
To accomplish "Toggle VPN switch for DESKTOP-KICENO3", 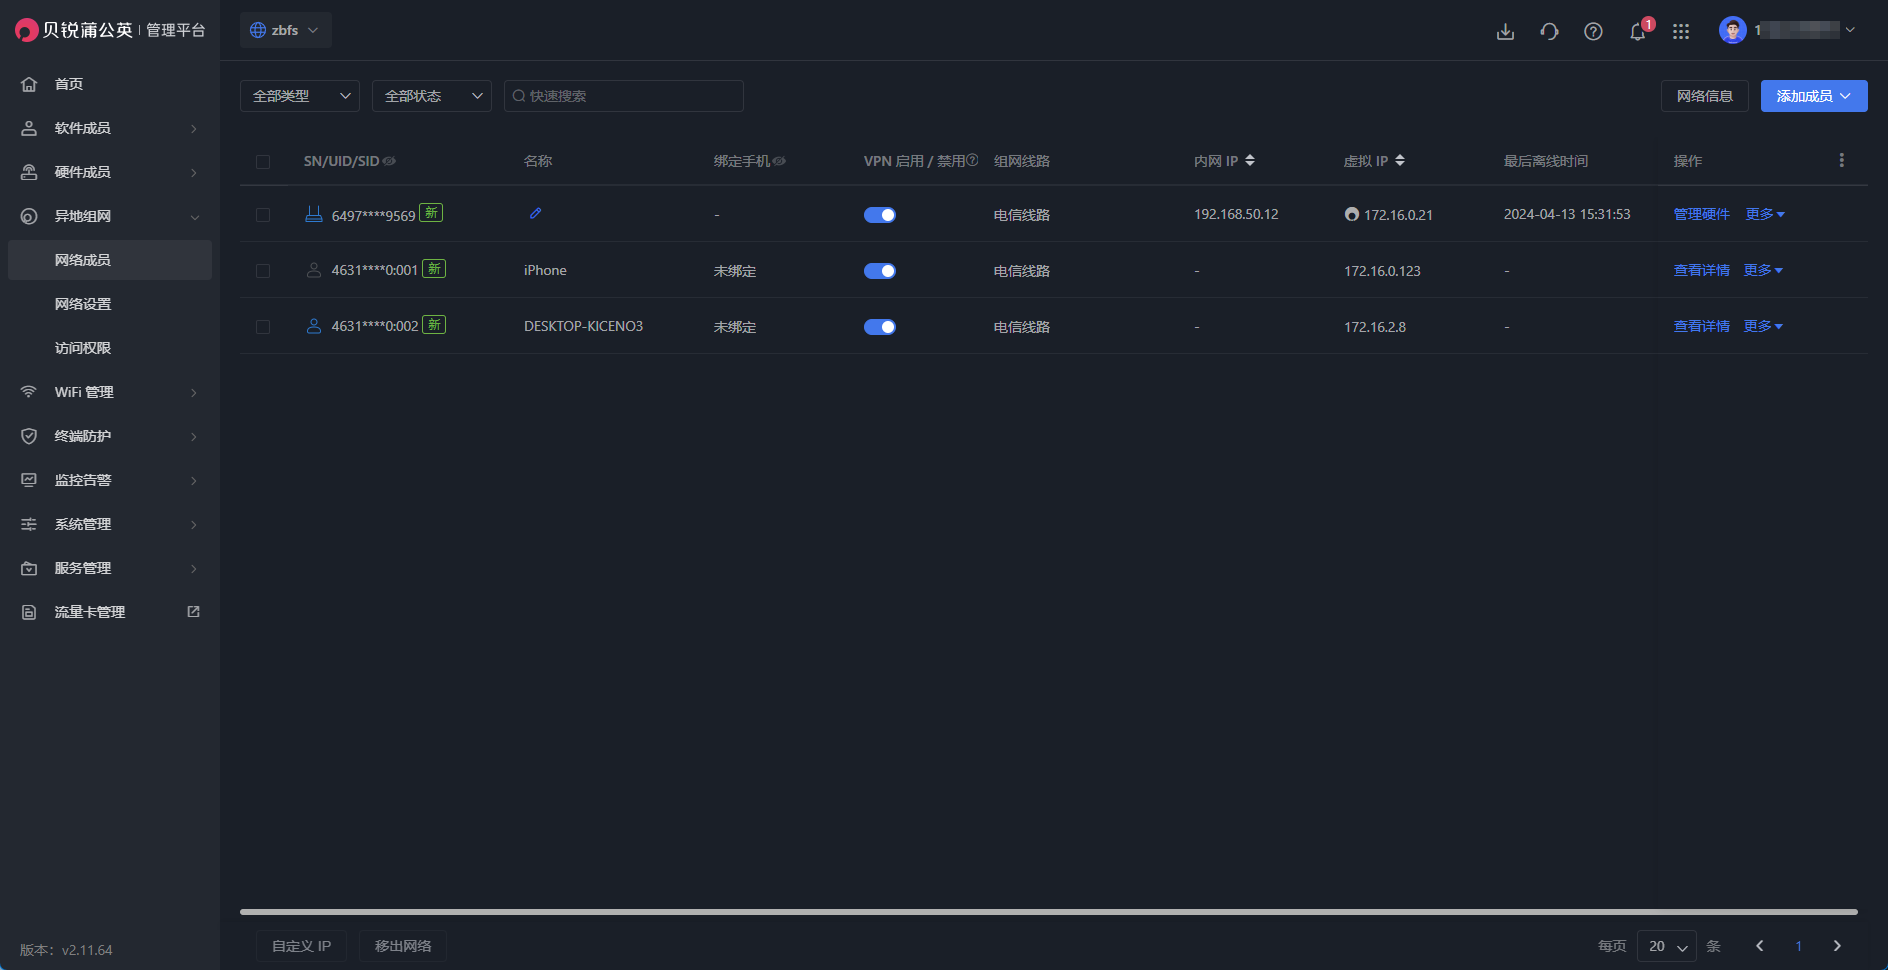I will [879, 327].
